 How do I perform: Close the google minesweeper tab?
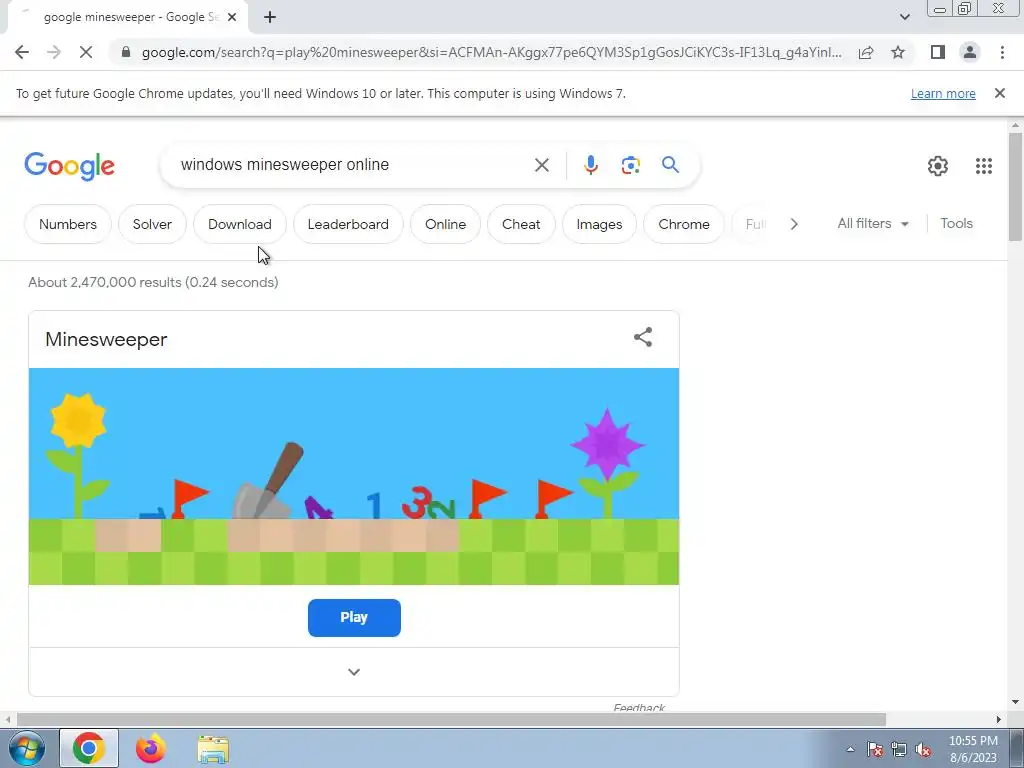(x=232, y=18)
